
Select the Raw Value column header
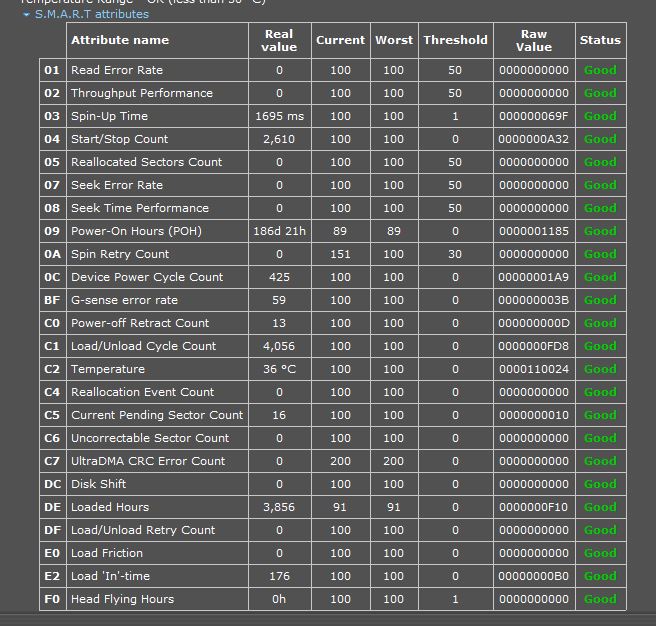pyautogui.click(x=534, y=40)
